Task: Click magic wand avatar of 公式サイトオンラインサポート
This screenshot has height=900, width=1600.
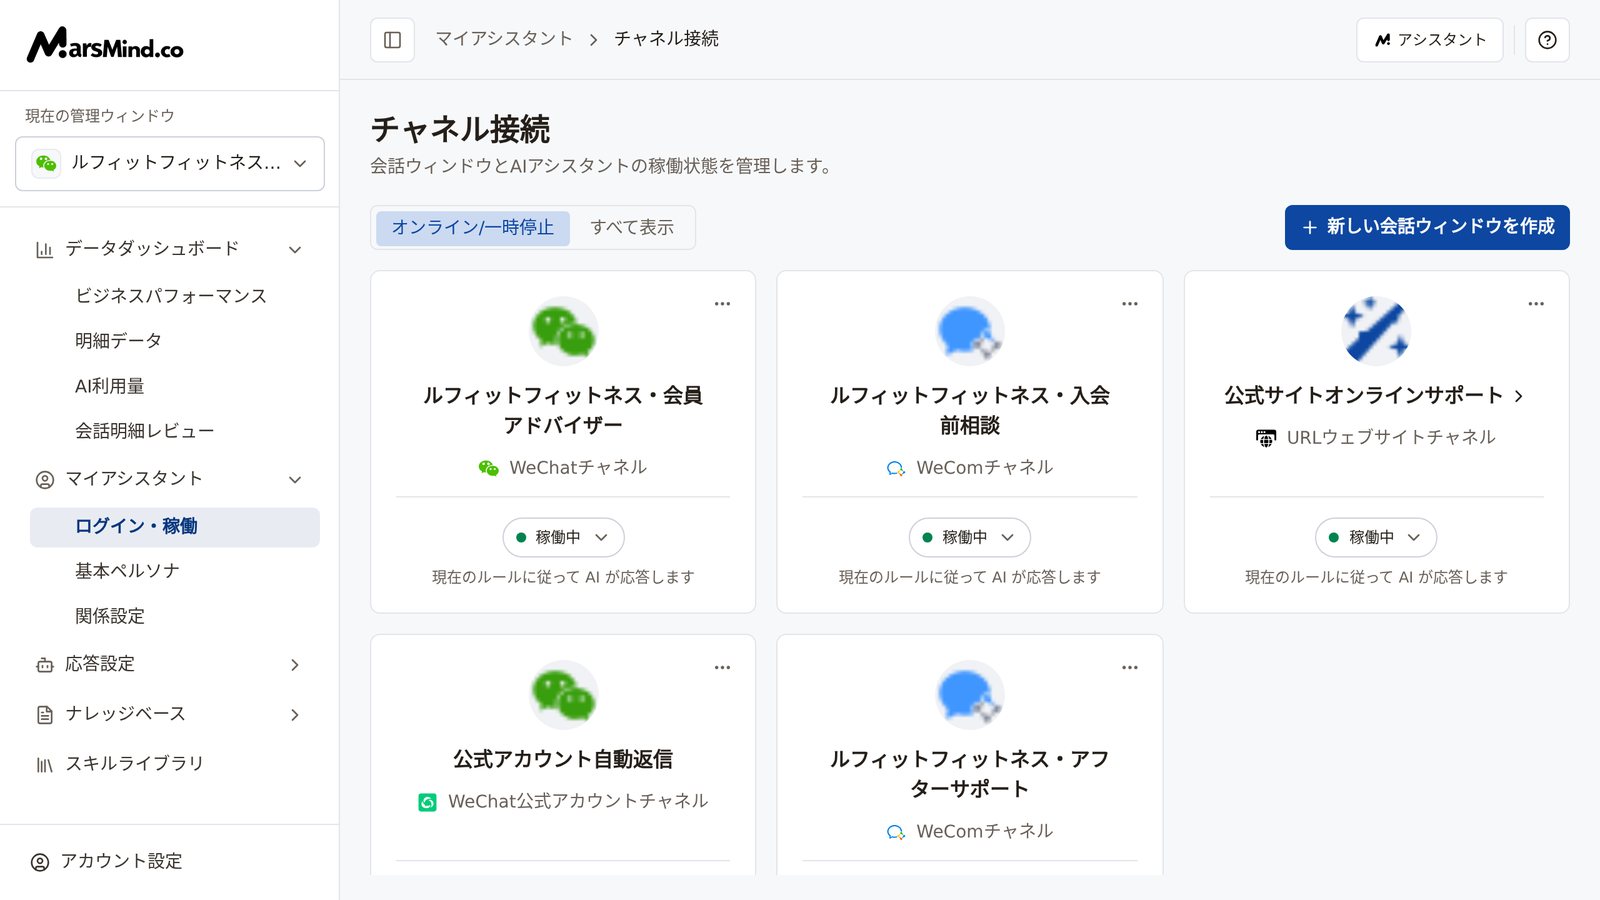Action: tap(1376, 331)
